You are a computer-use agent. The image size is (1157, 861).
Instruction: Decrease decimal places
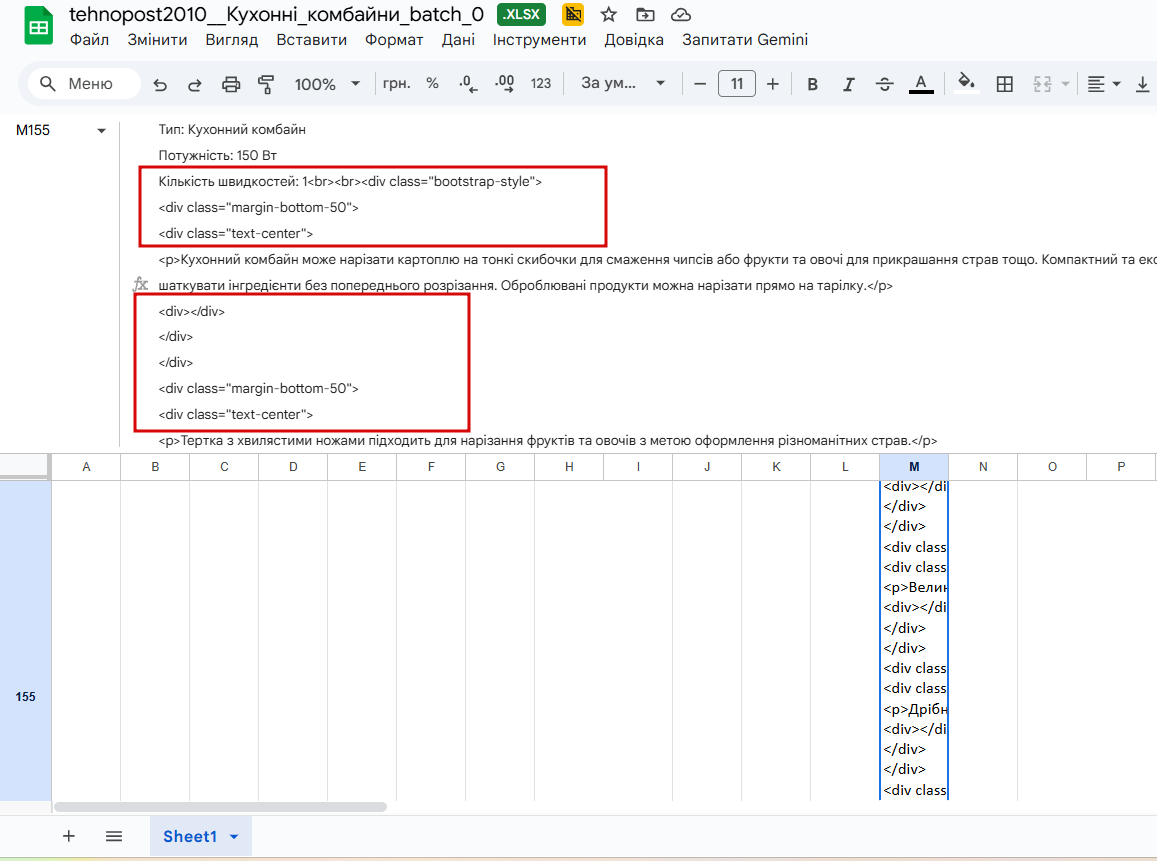coord(468,83)
